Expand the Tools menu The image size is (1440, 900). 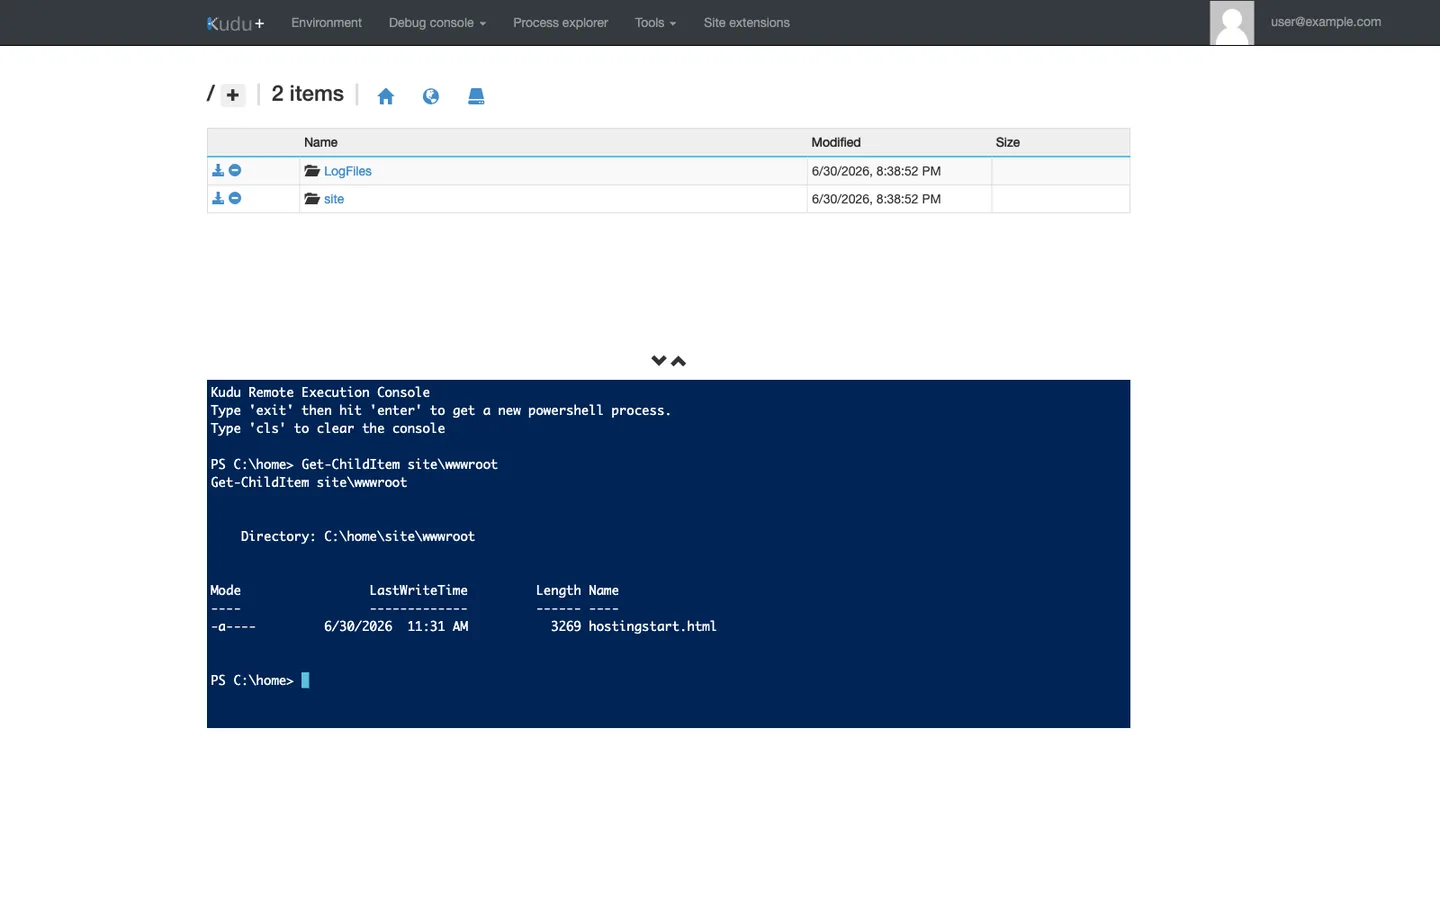pos(655,22)
